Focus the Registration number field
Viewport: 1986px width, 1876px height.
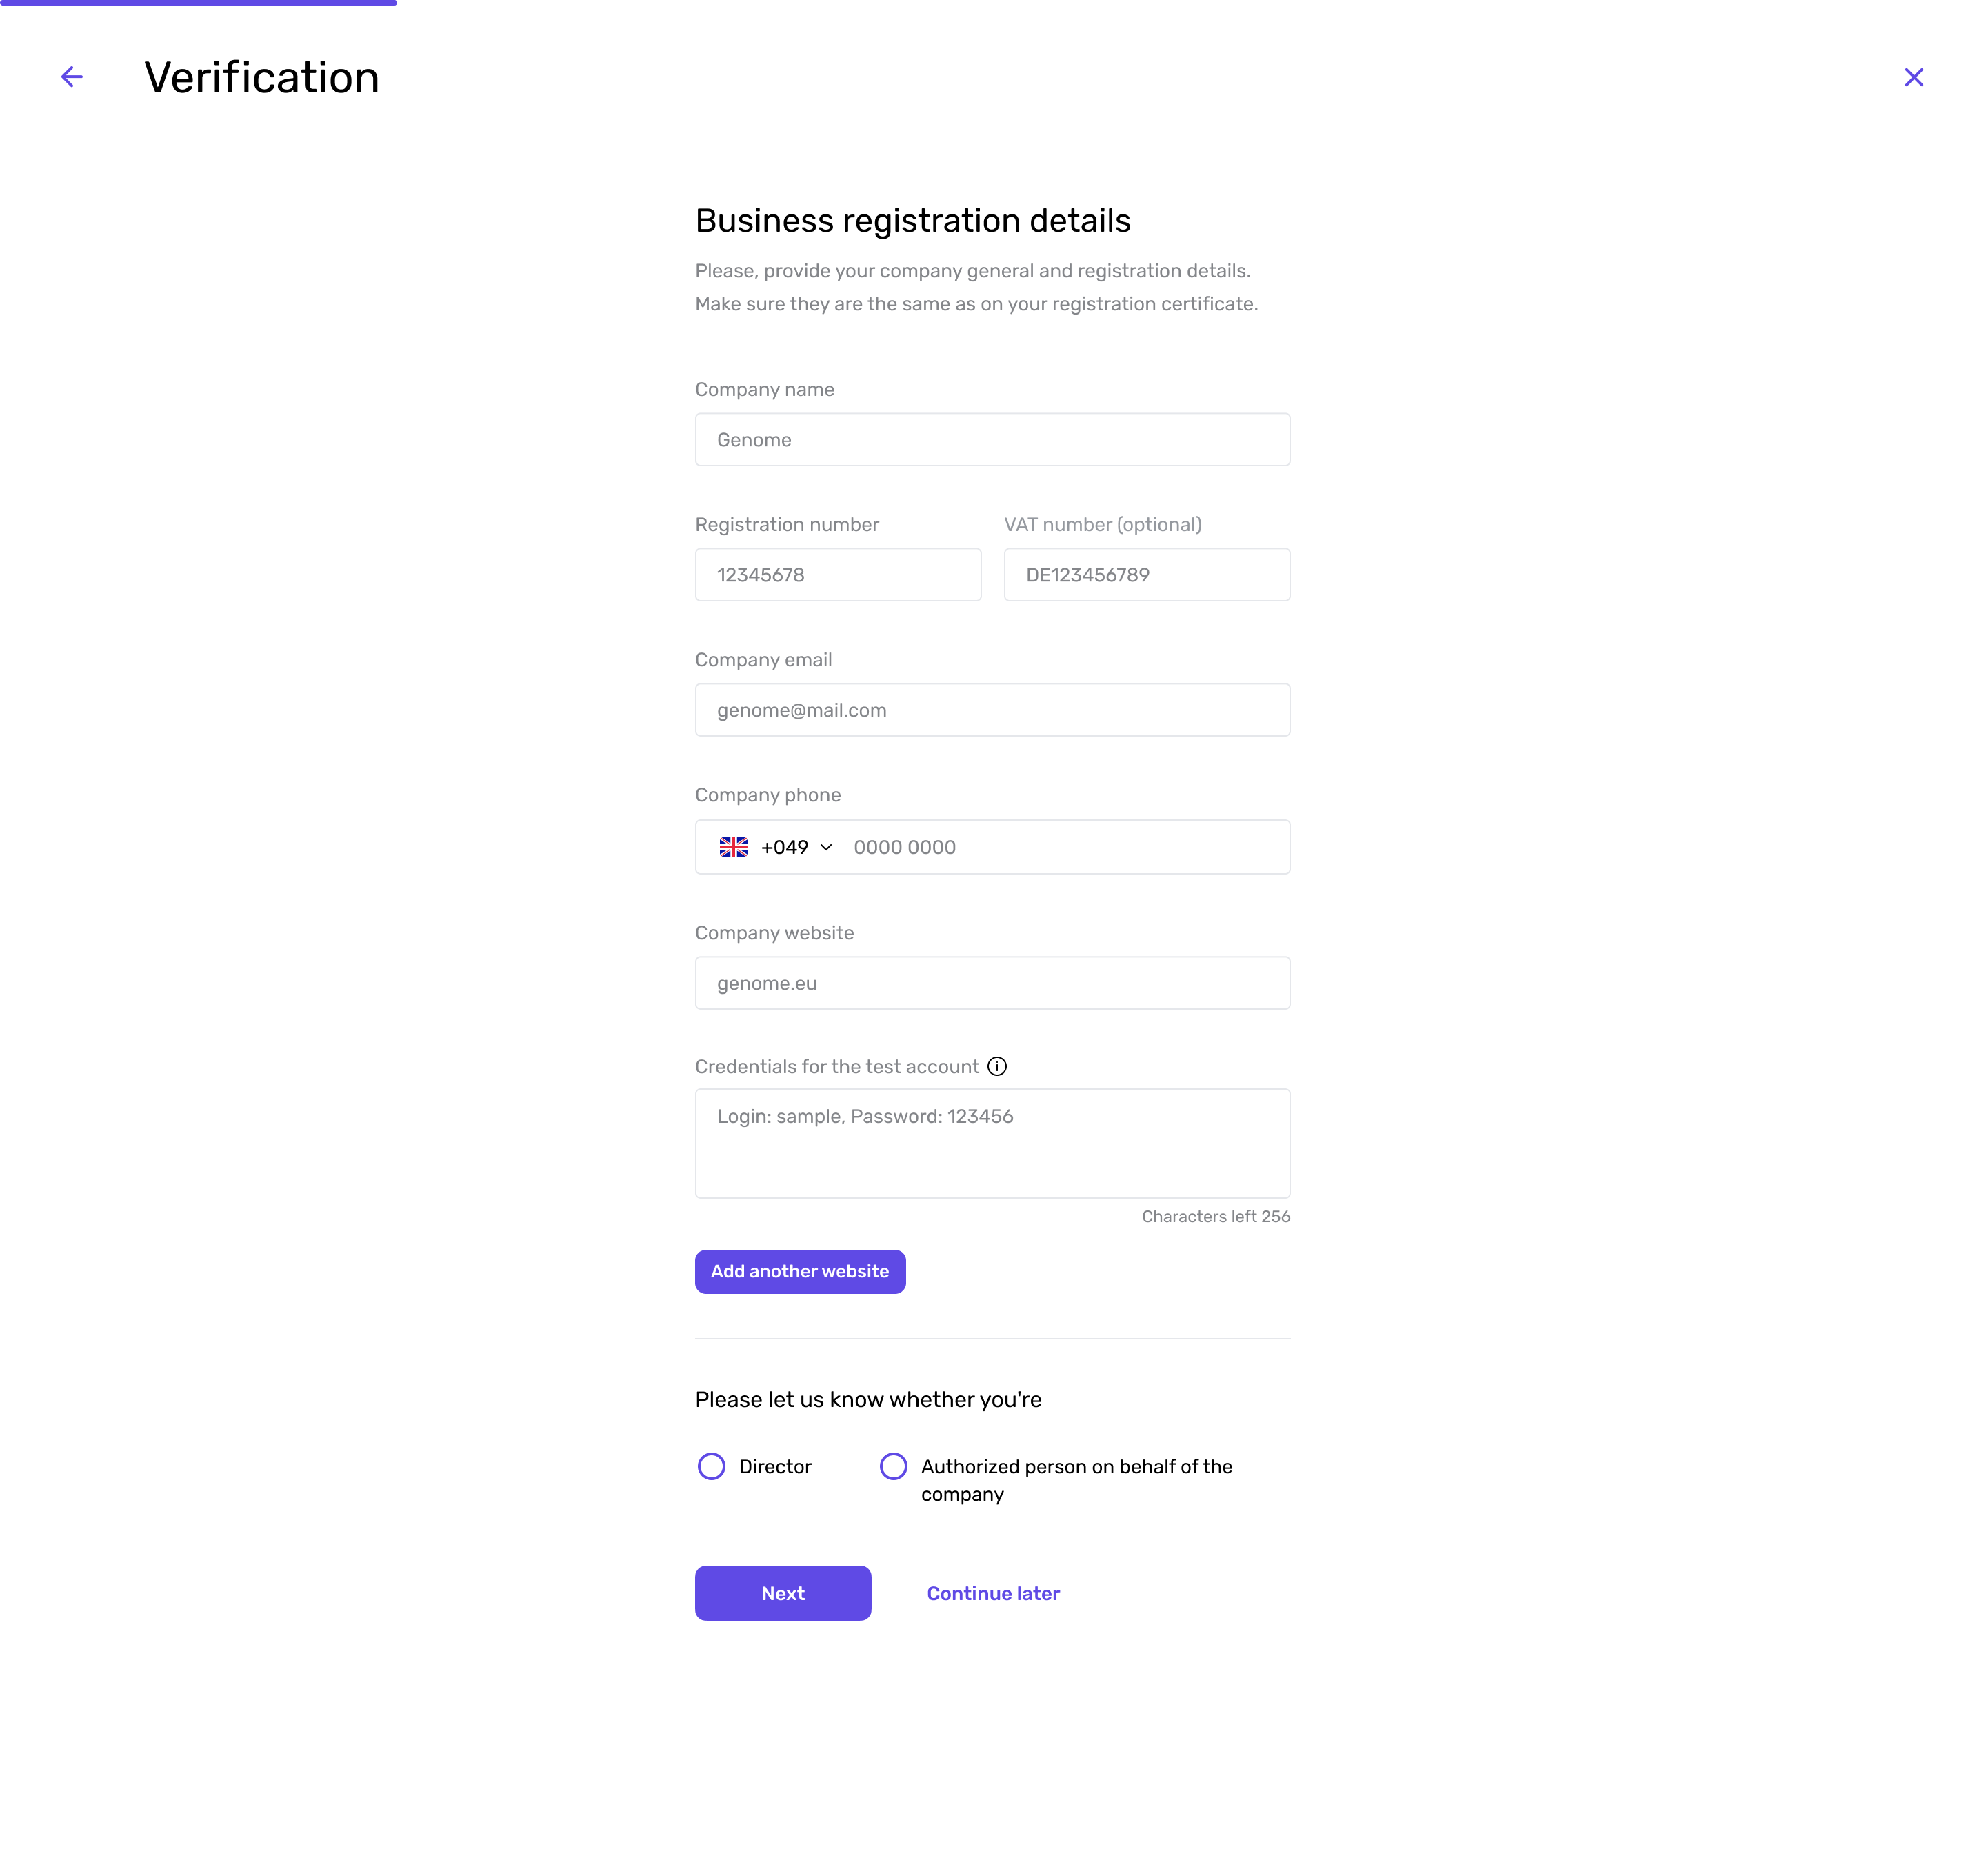838,574
